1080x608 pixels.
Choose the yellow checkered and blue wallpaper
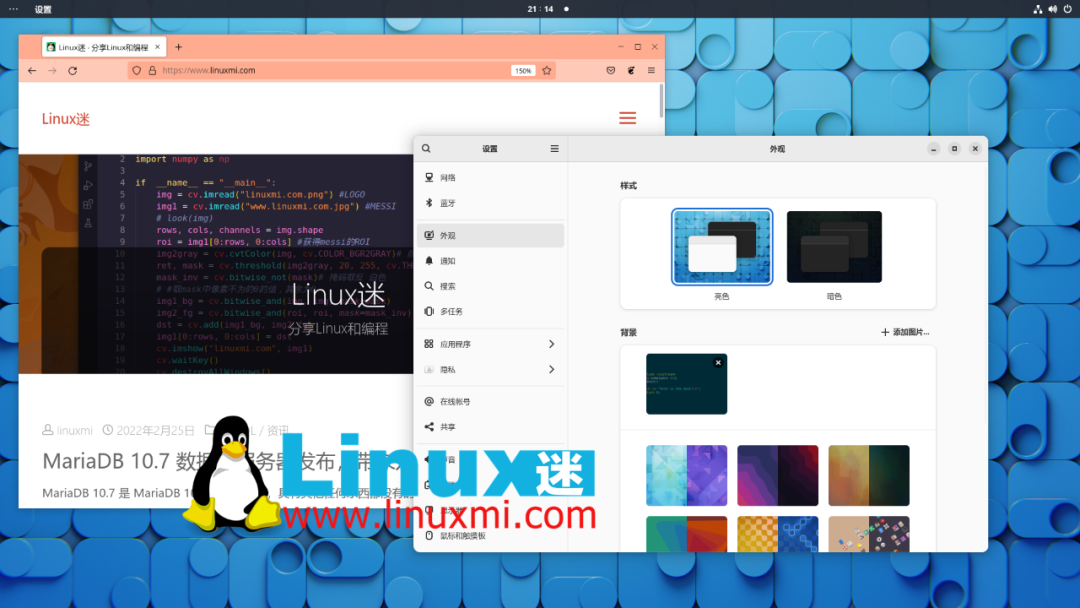pyautogui.click(x=778, y=534)
